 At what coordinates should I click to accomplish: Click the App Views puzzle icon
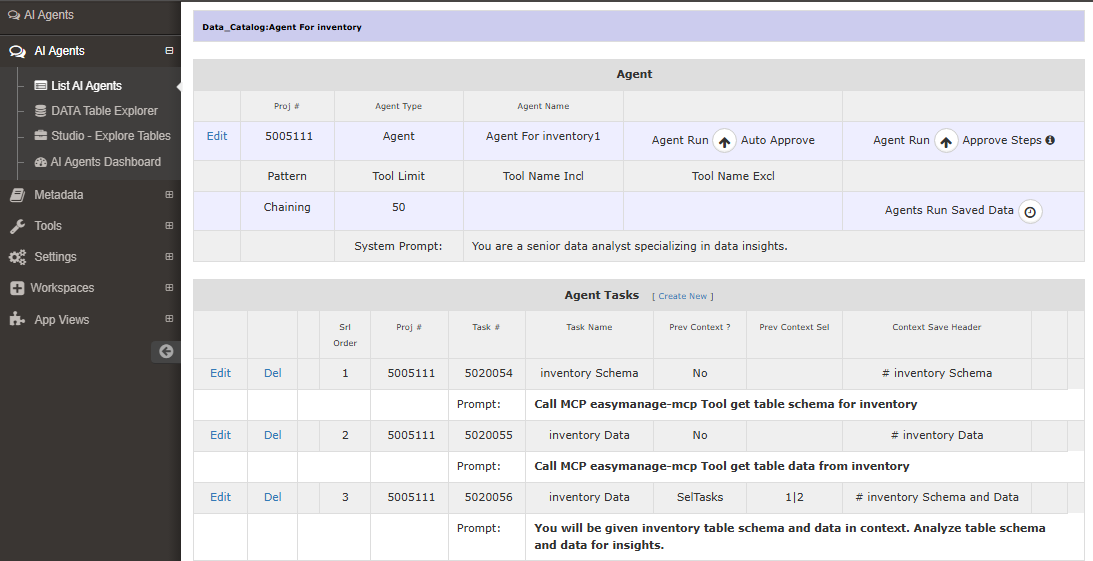click(x=17, y=320)
